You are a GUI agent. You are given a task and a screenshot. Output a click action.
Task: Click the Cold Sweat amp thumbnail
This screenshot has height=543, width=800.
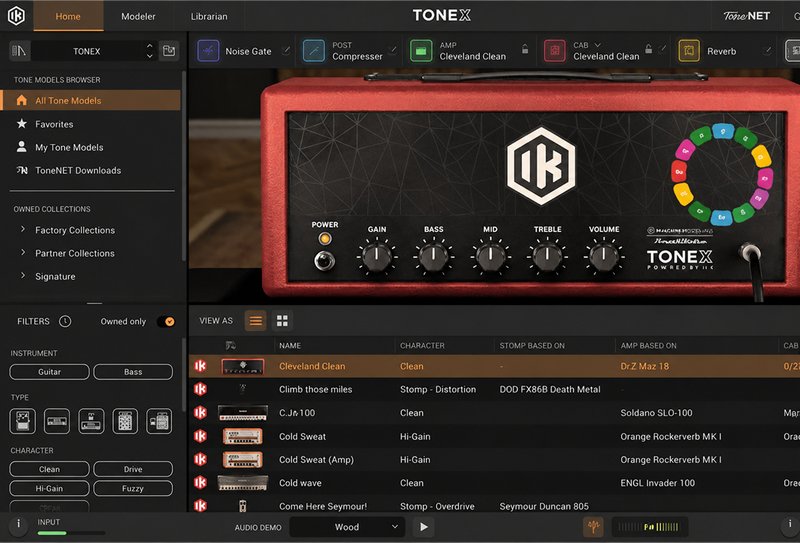pyautogui.click(x=243, y=436)
